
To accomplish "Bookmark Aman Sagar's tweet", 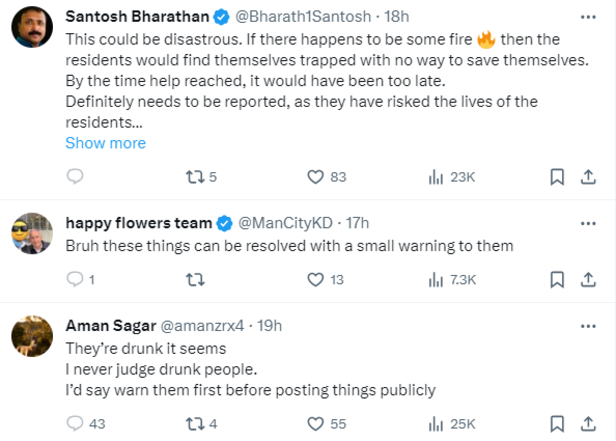I will point(557,424).
